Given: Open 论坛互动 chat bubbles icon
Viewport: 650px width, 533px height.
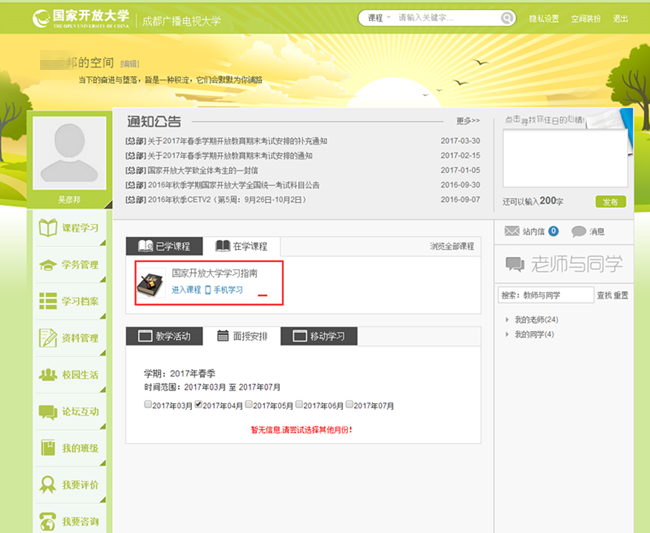Looking at the screenshot, I should point(48,412).
